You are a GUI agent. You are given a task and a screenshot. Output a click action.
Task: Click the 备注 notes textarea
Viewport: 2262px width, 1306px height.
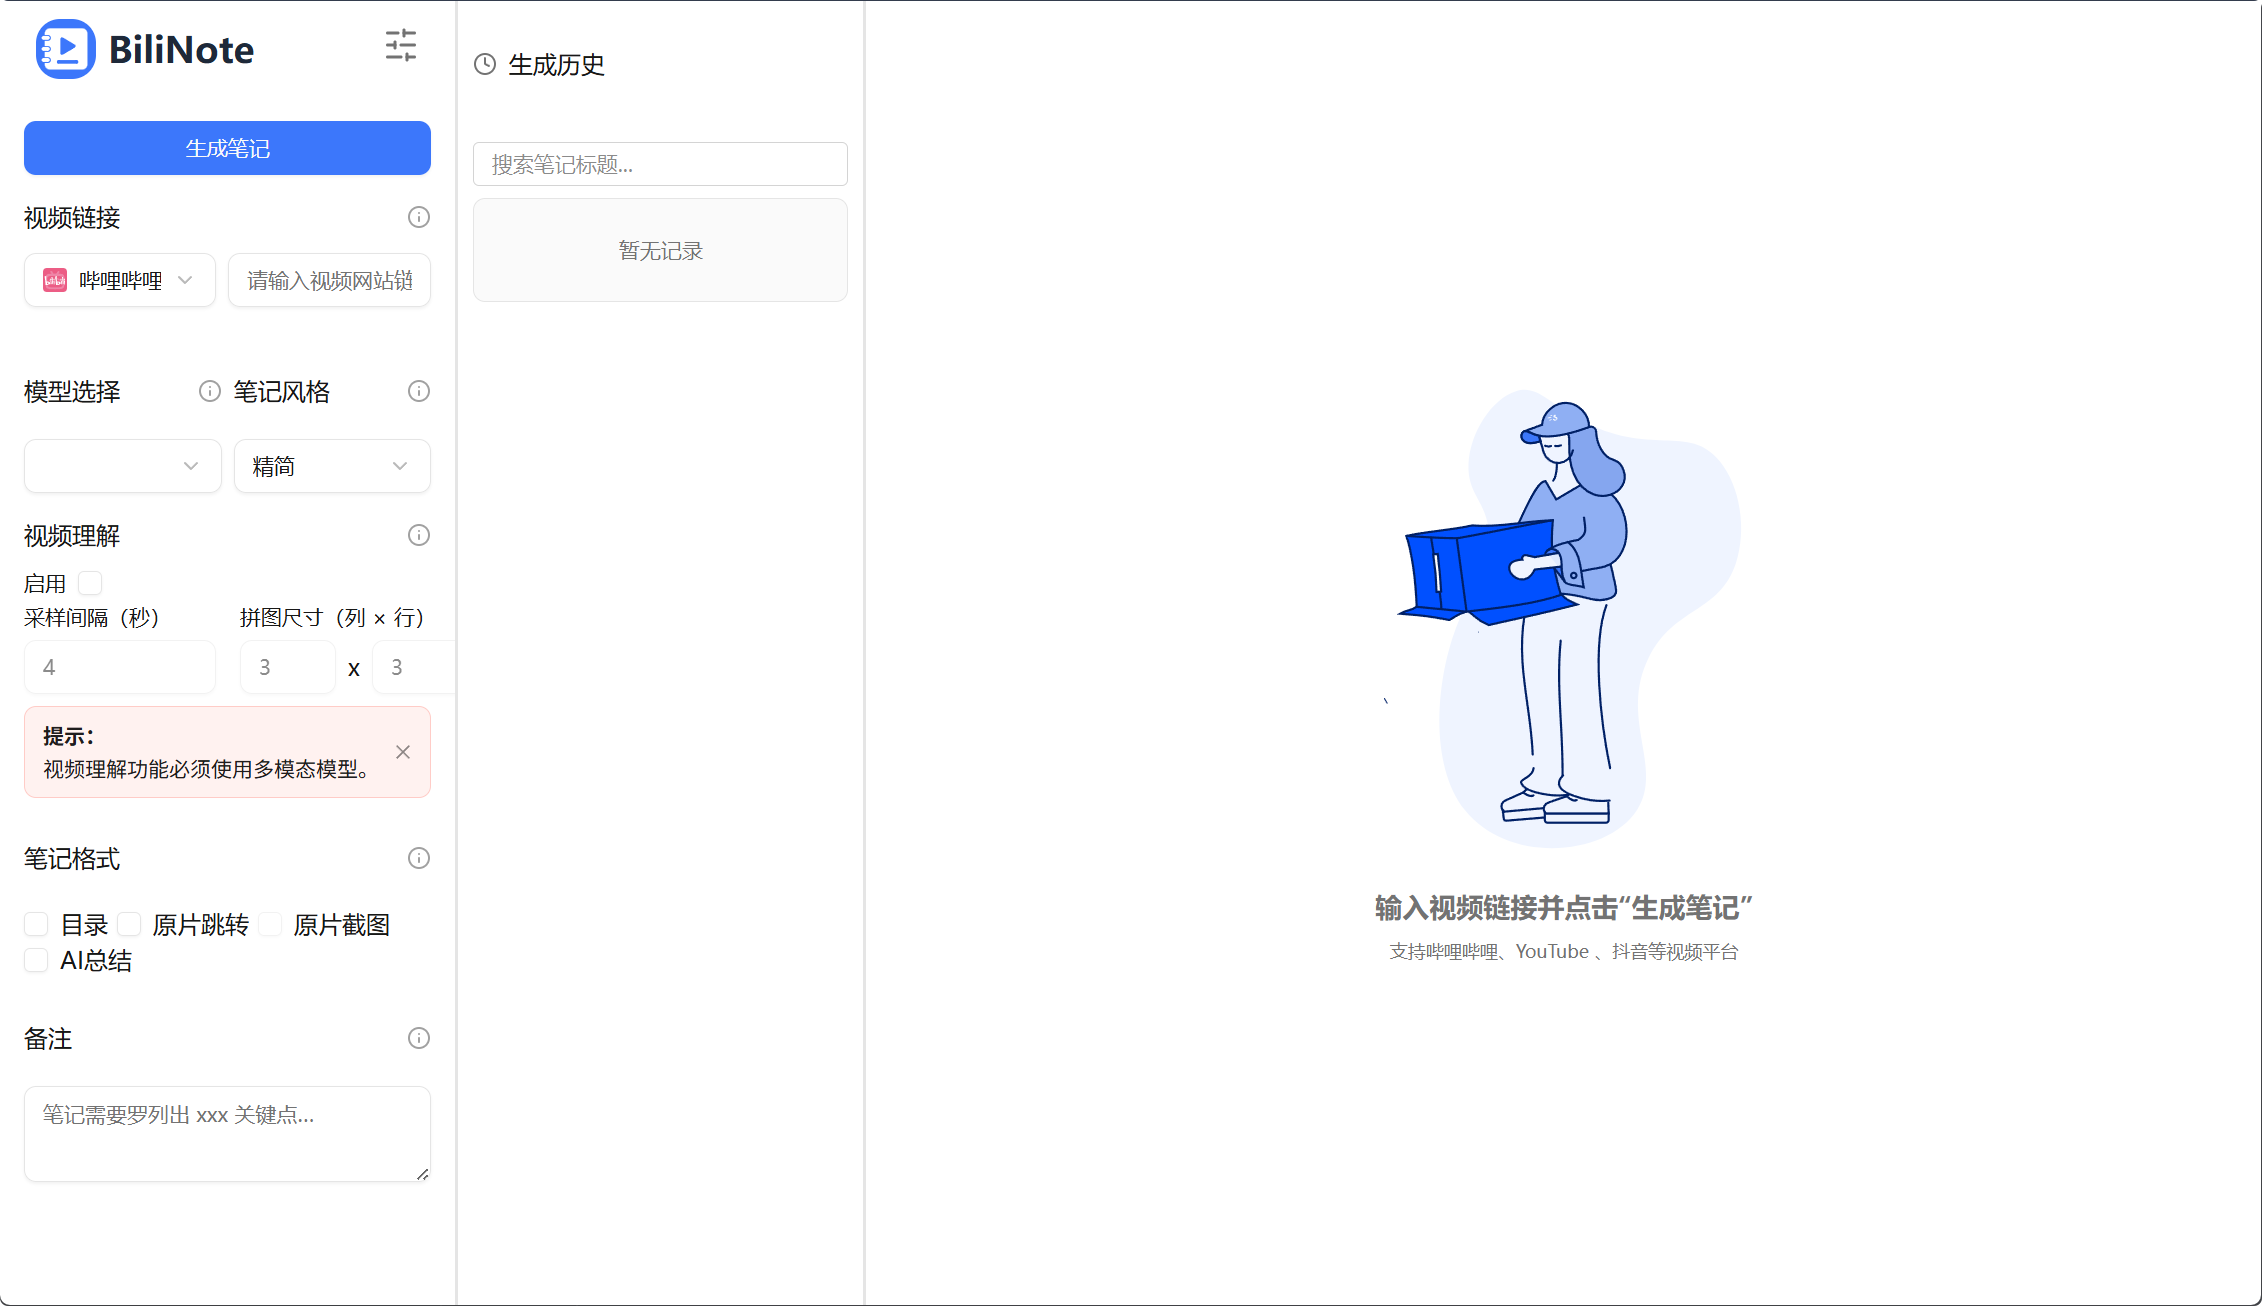tap(227, 1133)
